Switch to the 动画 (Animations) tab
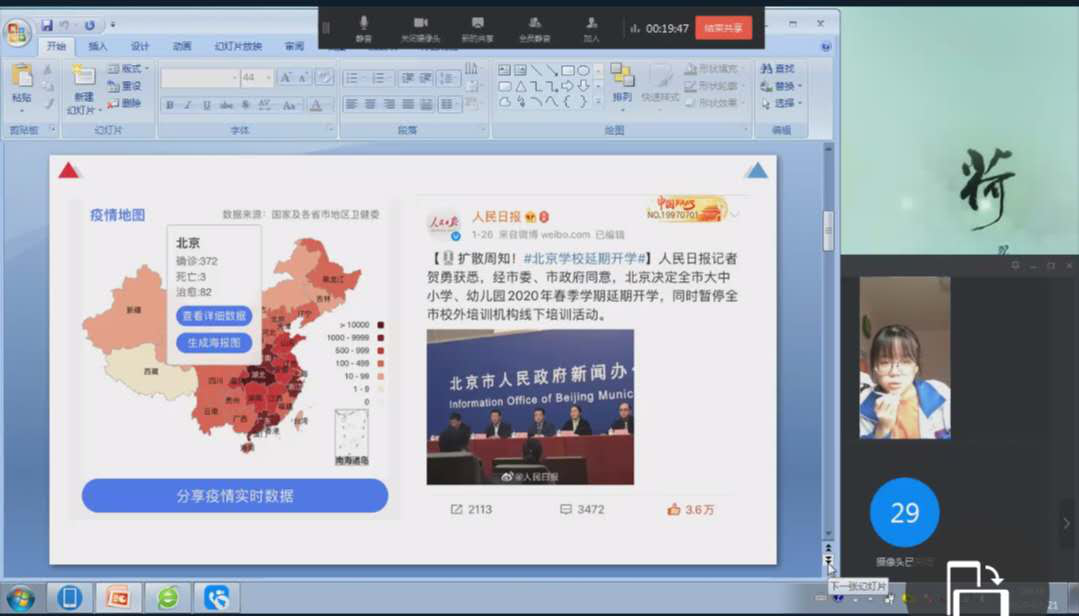The image size is (1079, 616). click(182, 46)
